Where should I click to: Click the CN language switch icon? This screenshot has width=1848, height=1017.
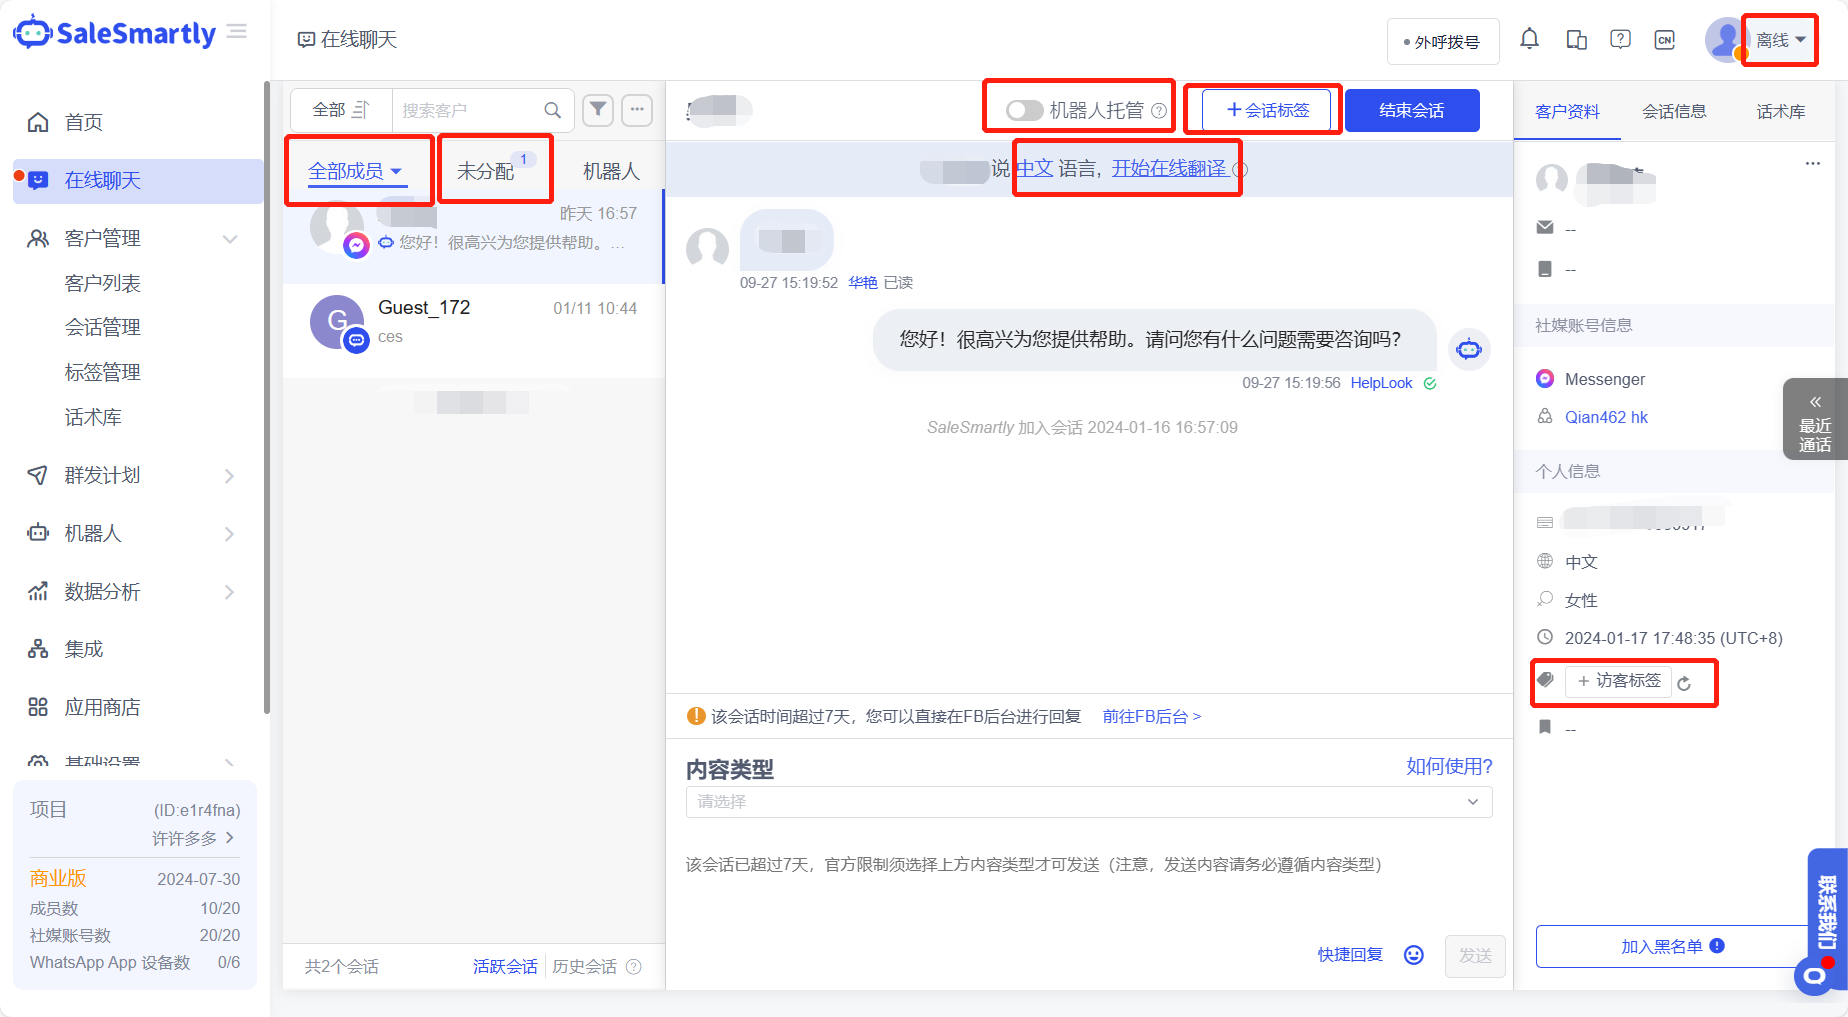click(1665, 39)
